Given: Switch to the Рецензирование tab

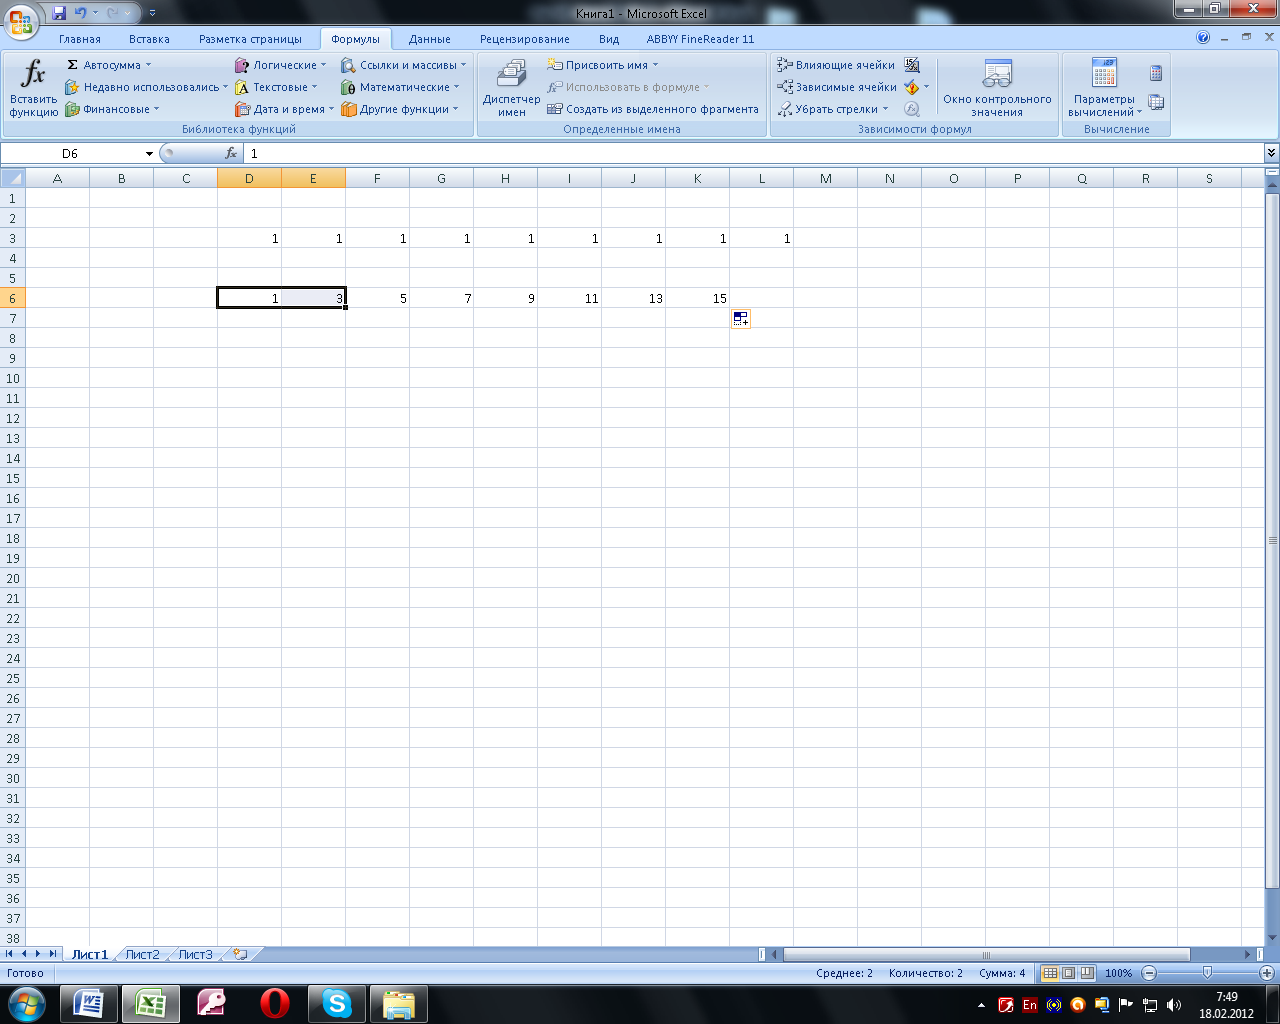Looking at the screenshot, I should (x=525, y=39).
